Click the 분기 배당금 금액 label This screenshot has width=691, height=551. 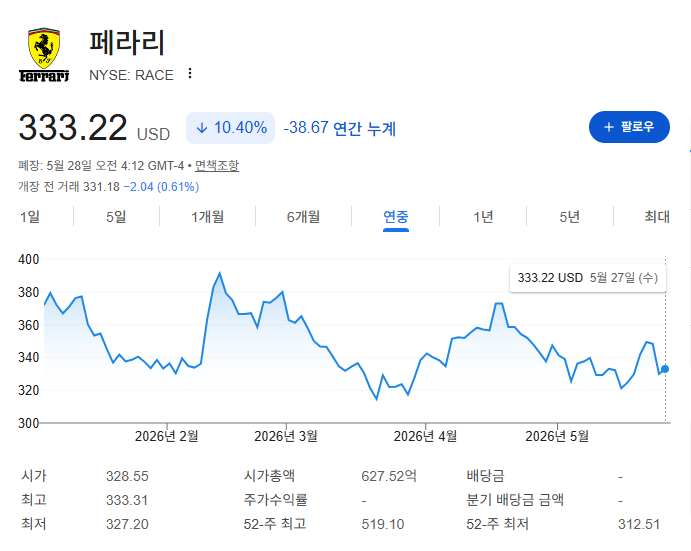tap(515, 500)
